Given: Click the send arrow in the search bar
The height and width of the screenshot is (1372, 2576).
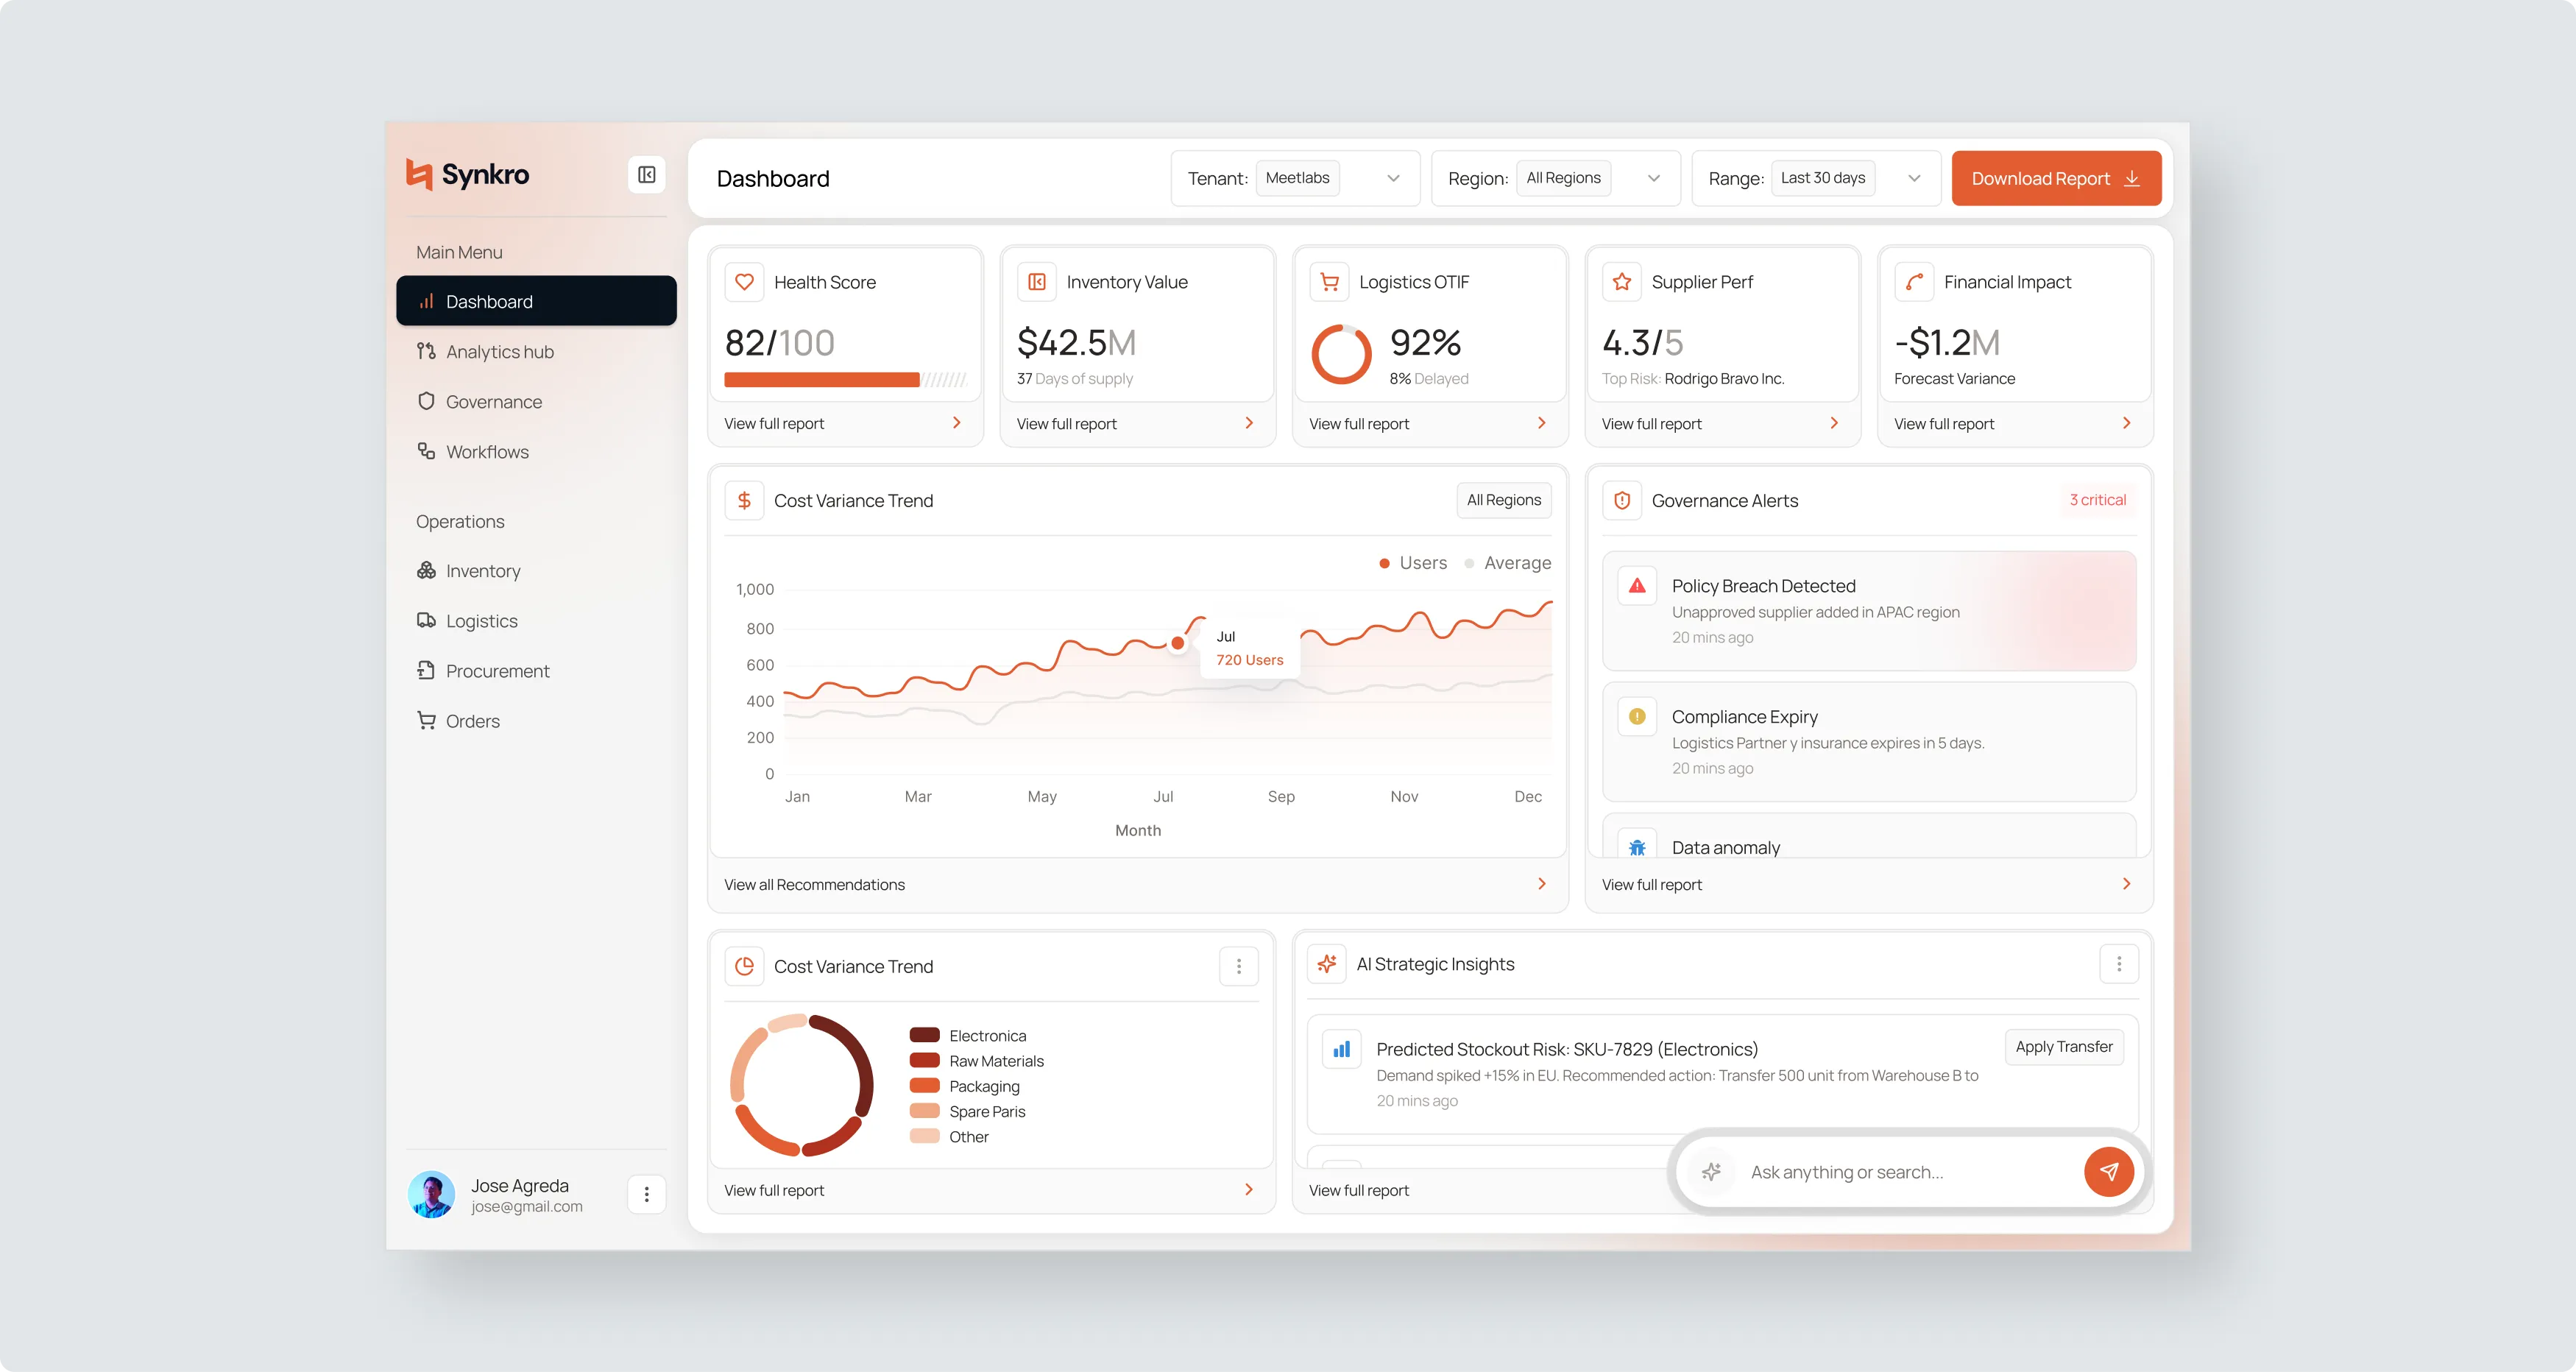Looking at the screenshot, I should pos(2108,1171).
